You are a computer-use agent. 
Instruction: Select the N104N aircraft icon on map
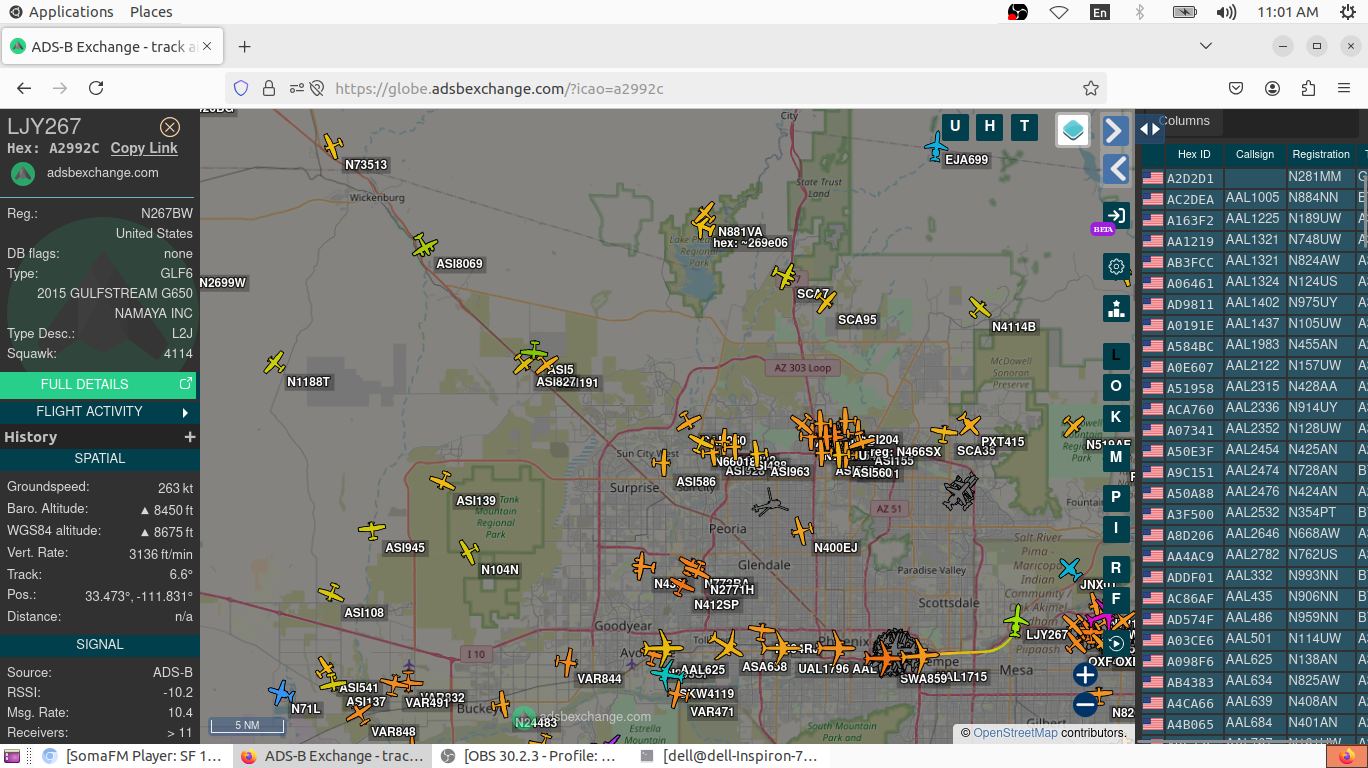(x=469, y=551)
